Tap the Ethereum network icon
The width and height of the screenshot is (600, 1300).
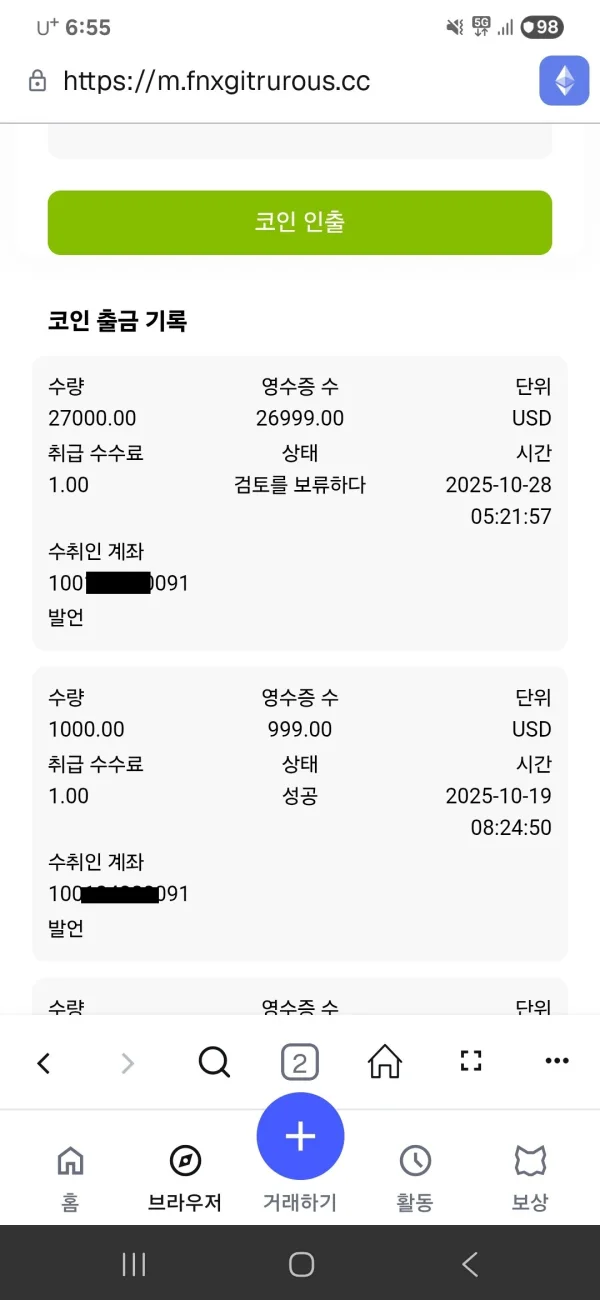click(564, 81)
